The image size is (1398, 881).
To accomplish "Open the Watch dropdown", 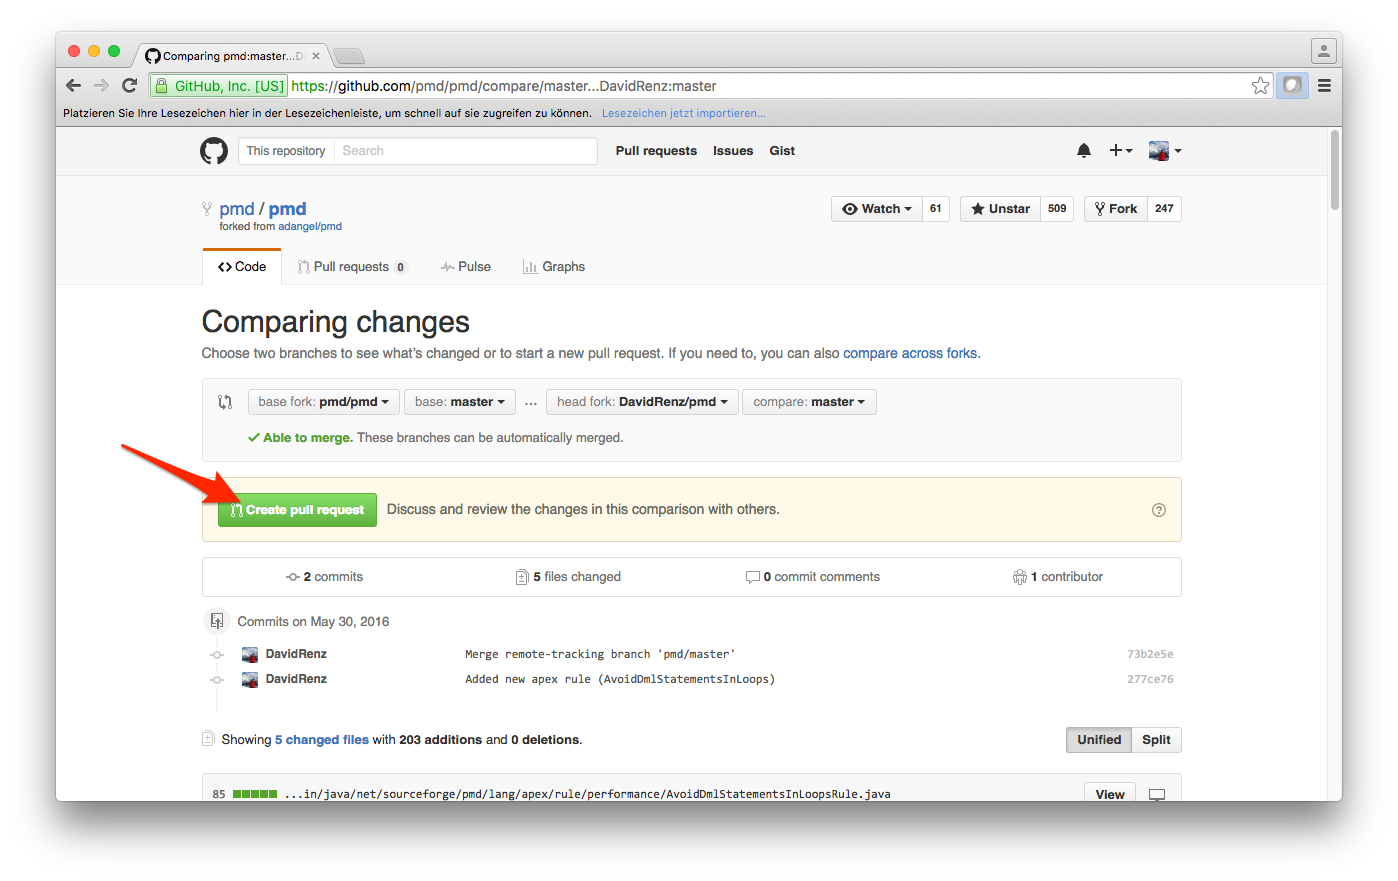I will pyautogui.click(x=876, y=209).
